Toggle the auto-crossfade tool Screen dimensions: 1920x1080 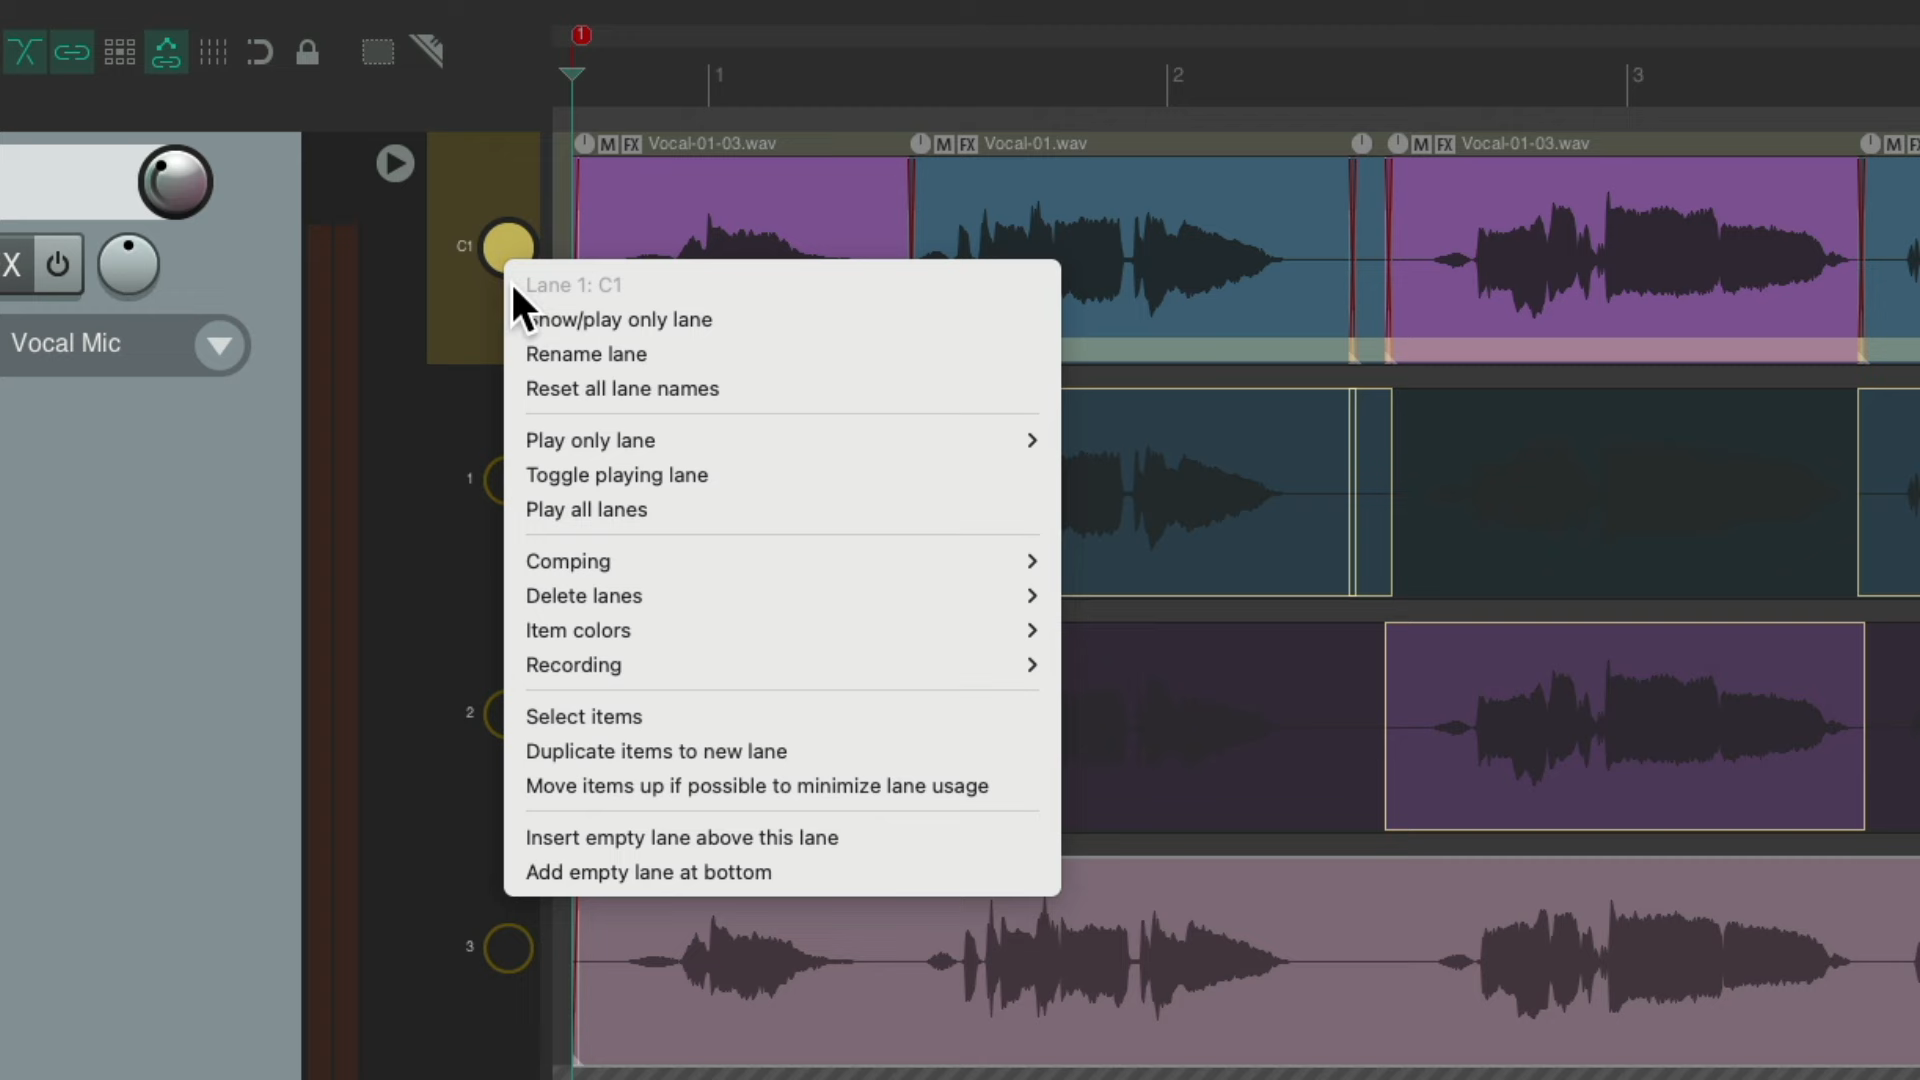click(25, 52)
